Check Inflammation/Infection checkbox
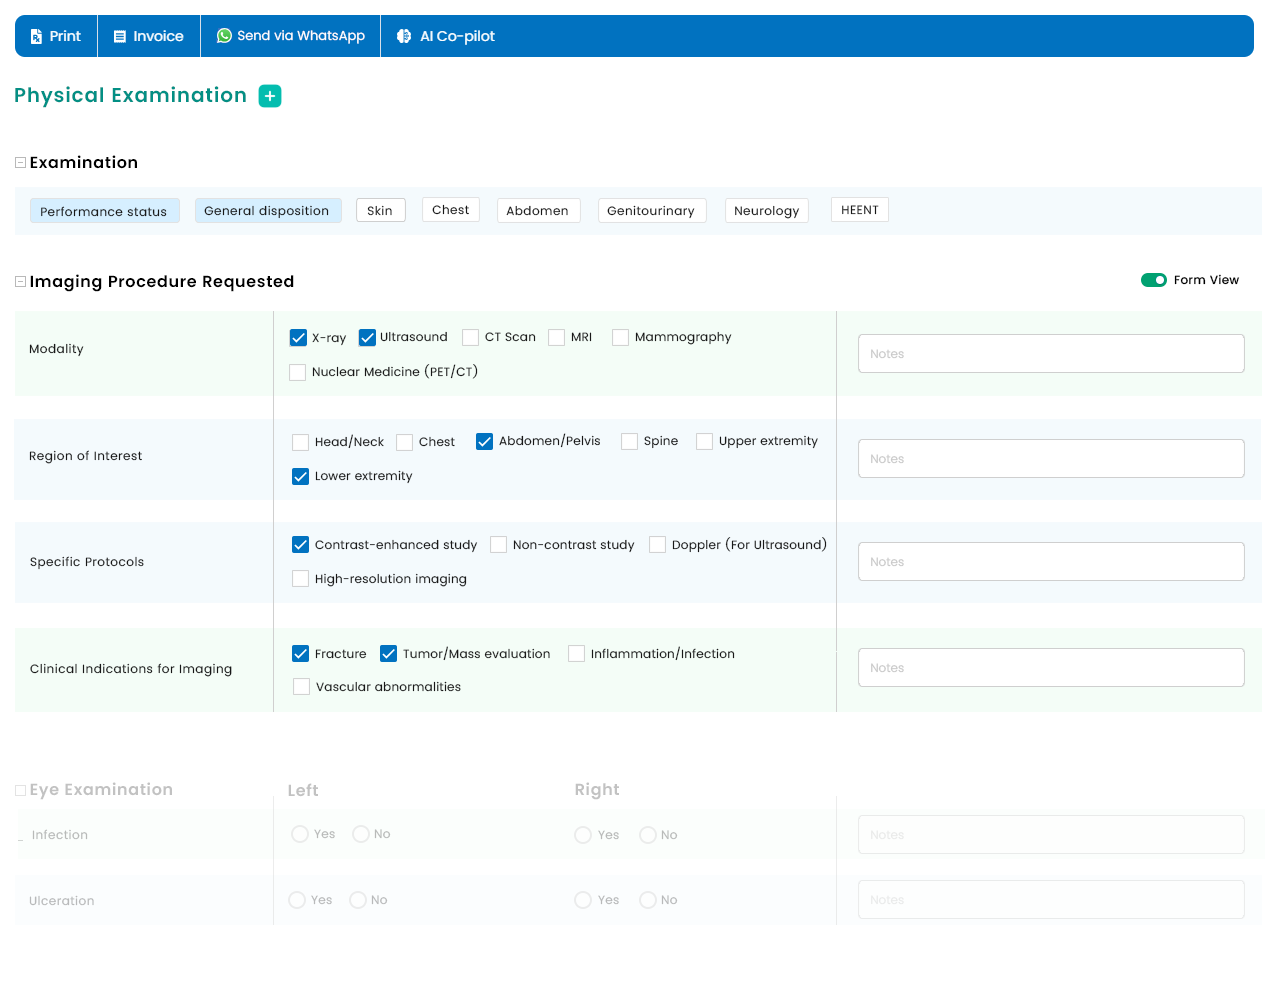The width and height of the screenshot is (1269, 989). coord(577,654)
